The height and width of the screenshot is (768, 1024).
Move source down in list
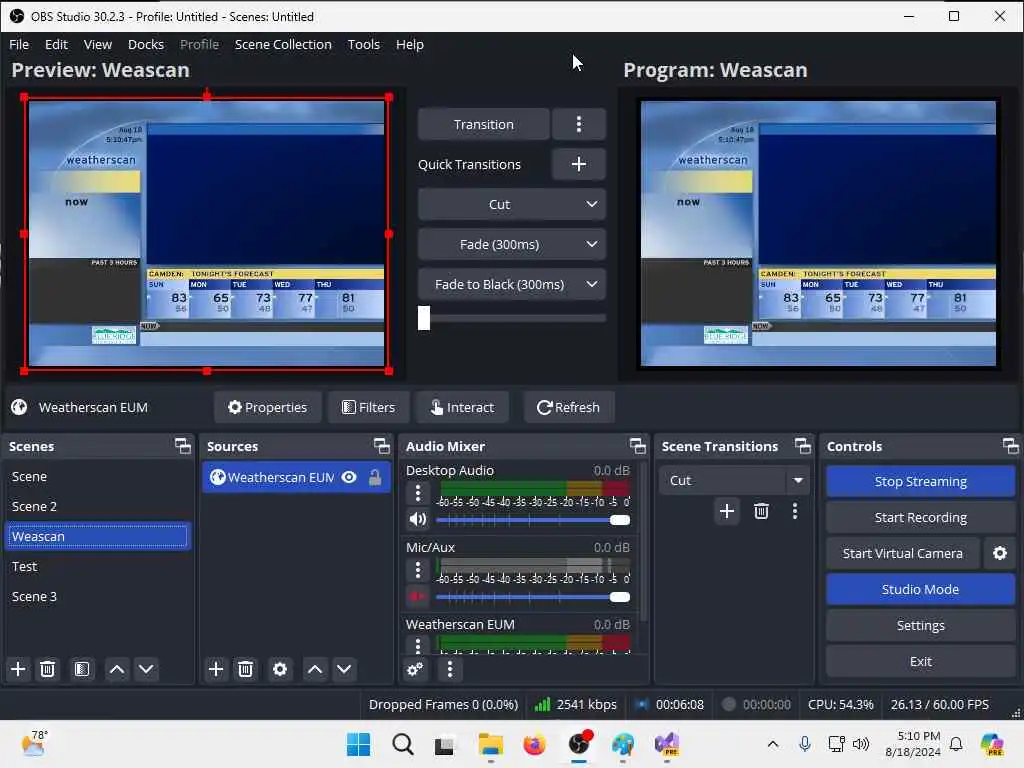(x=344, y=669)
